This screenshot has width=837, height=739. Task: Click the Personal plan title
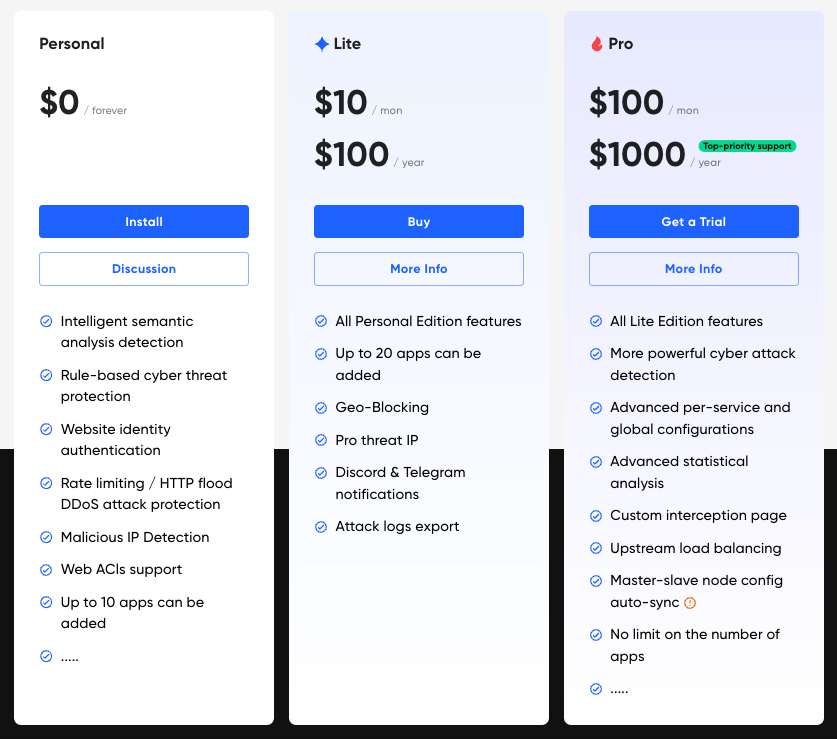[72, 44]
